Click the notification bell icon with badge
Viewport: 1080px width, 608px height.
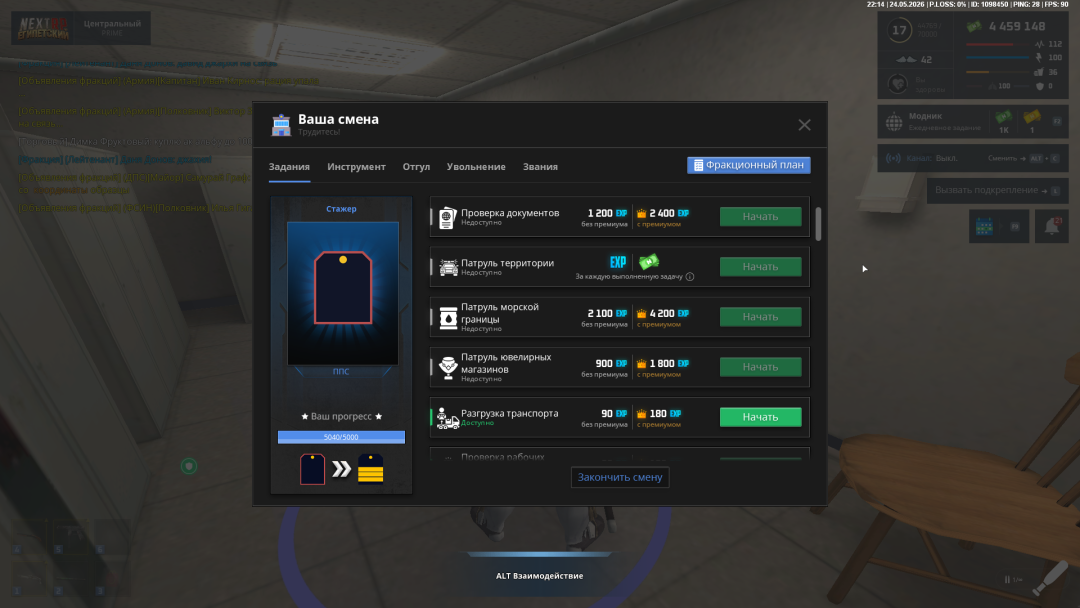(x=1052, y=226)
